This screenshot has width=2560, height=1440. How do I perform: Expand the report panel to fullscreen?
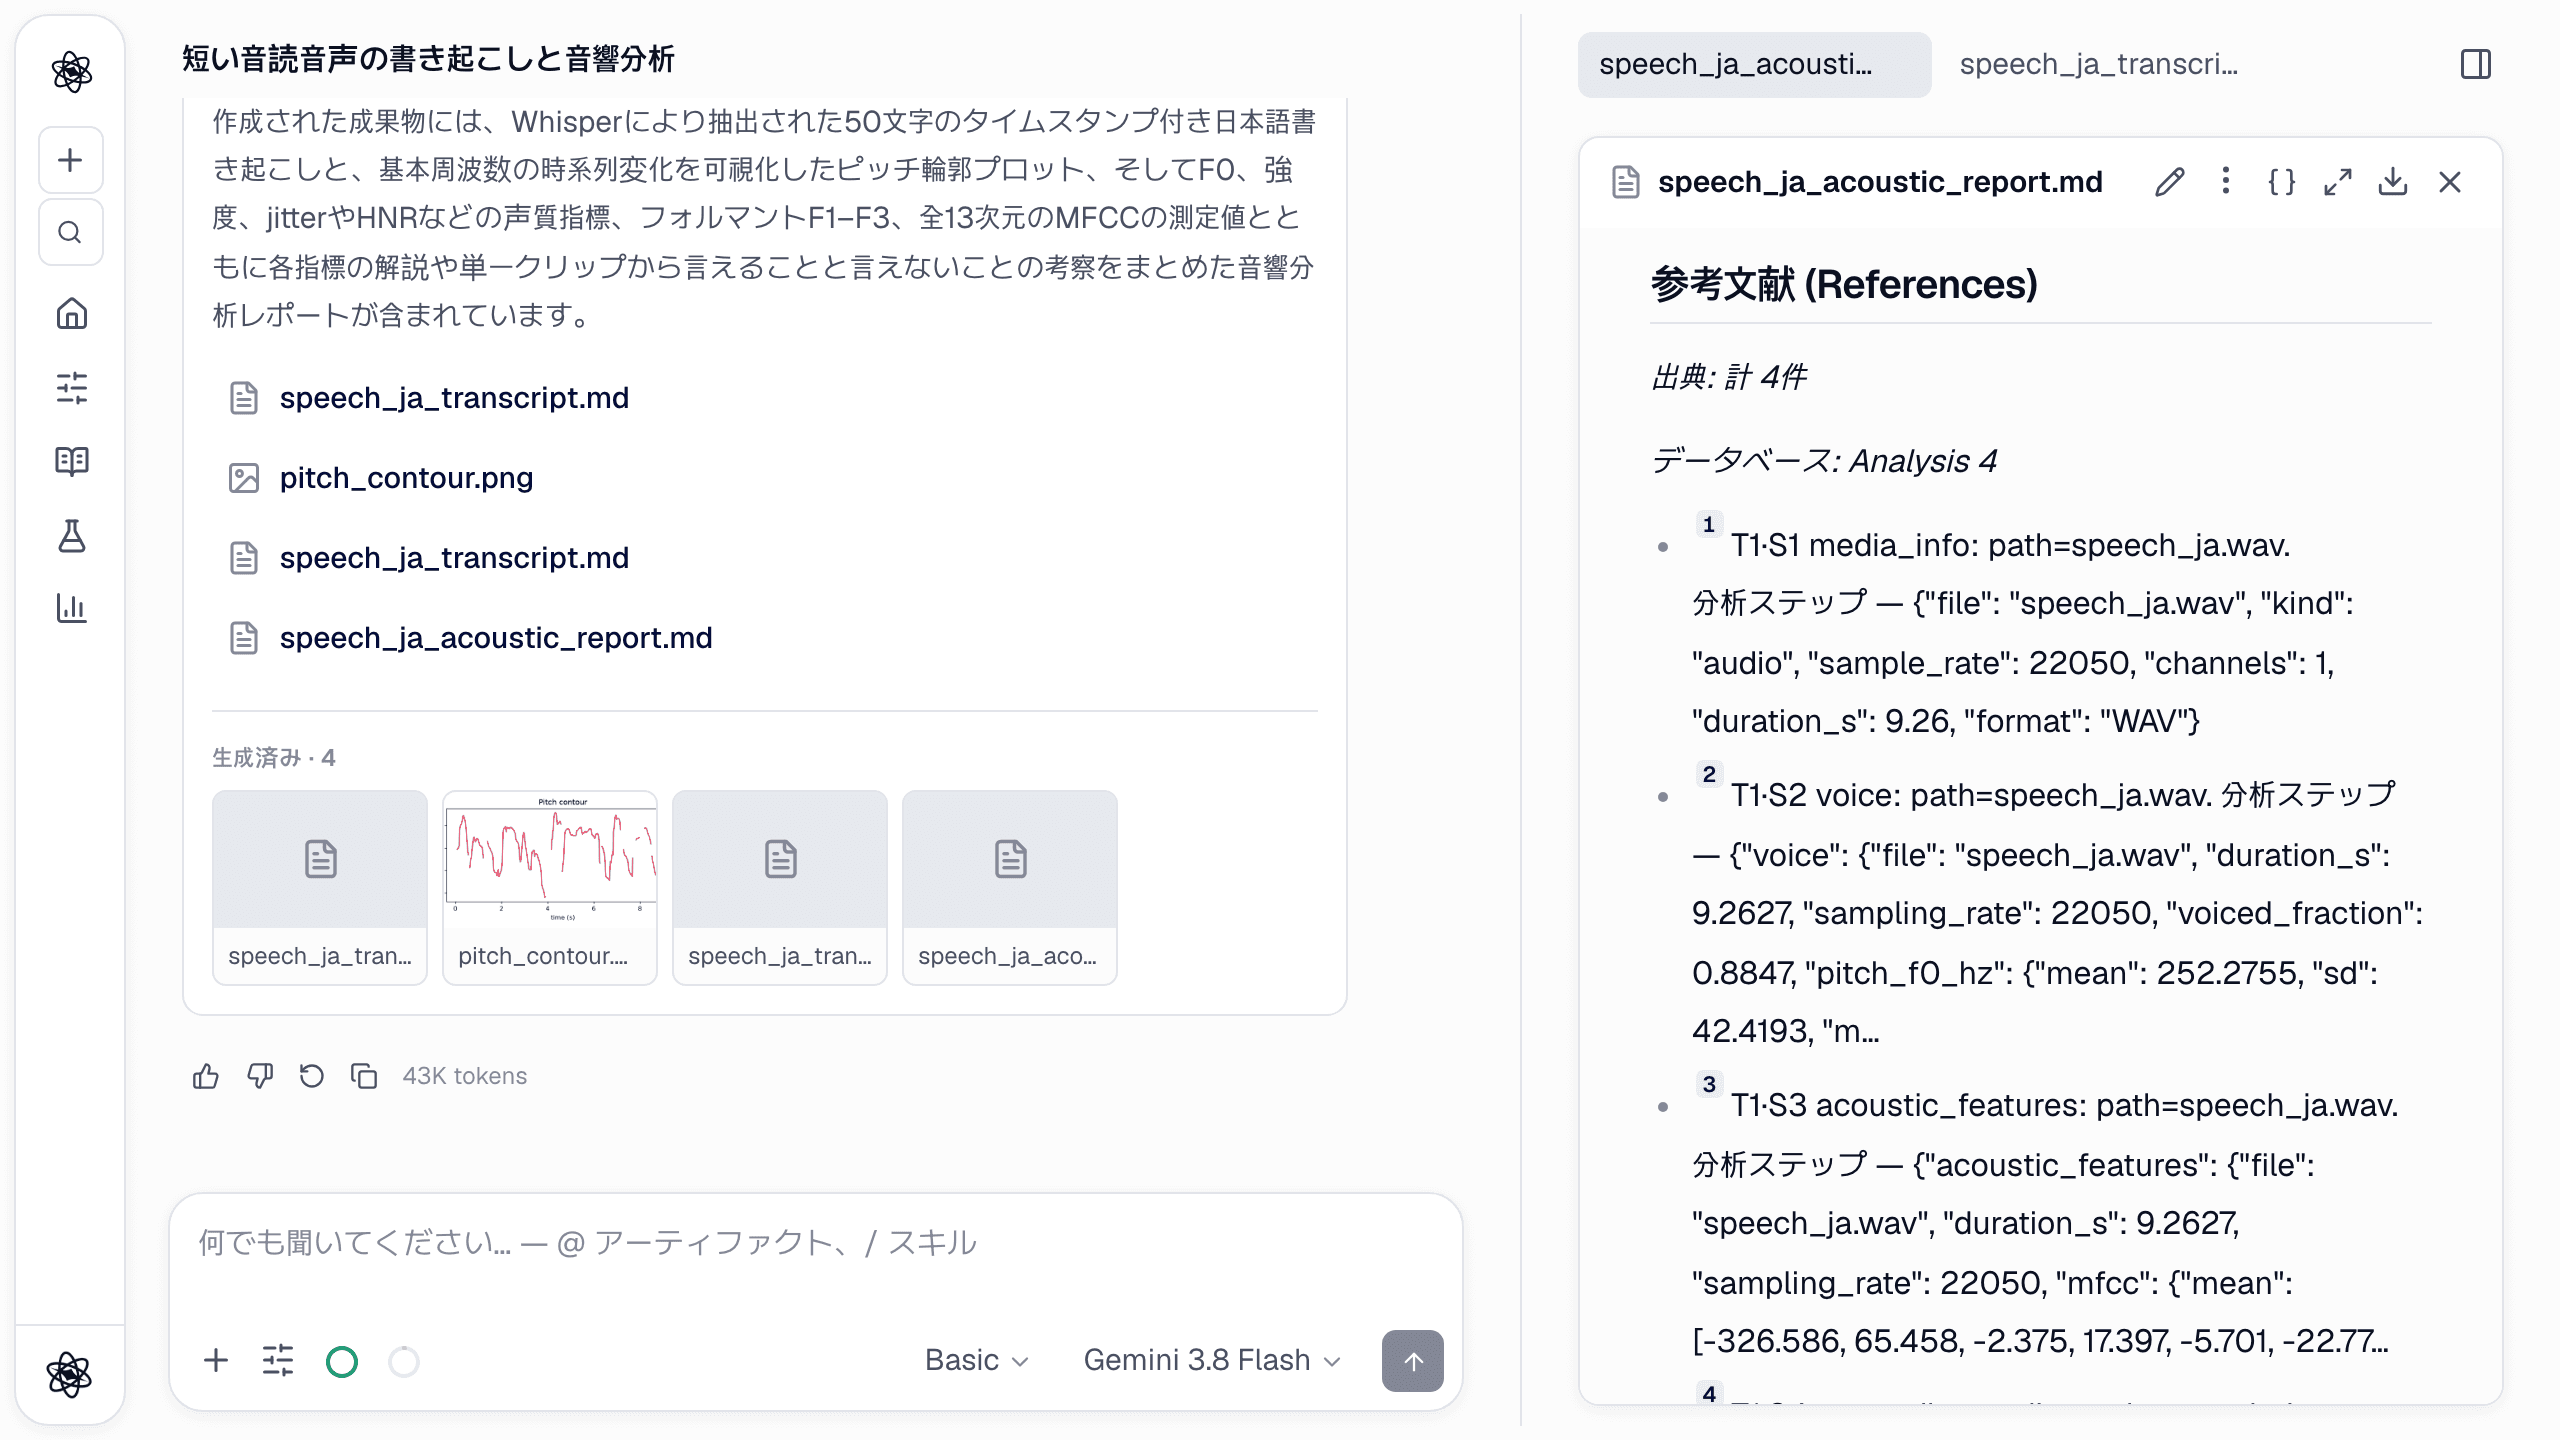pos(2337,182)
